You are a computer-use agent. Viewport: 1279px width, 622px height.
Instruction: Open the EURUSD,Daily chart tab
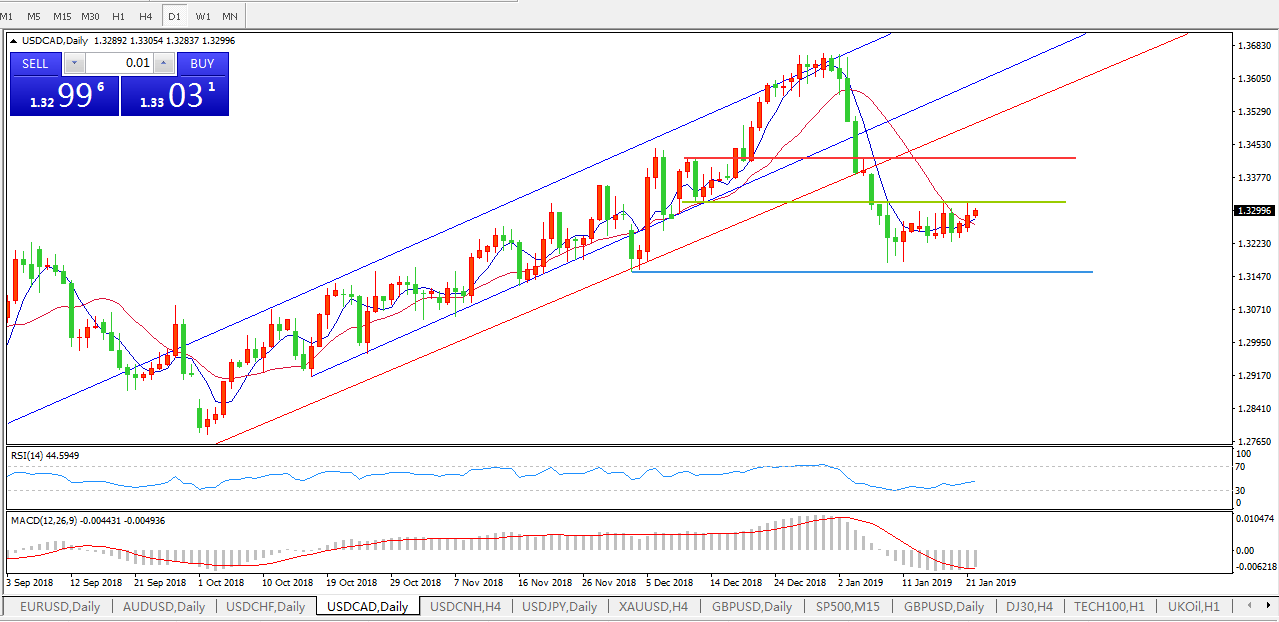tap(60, 606)
